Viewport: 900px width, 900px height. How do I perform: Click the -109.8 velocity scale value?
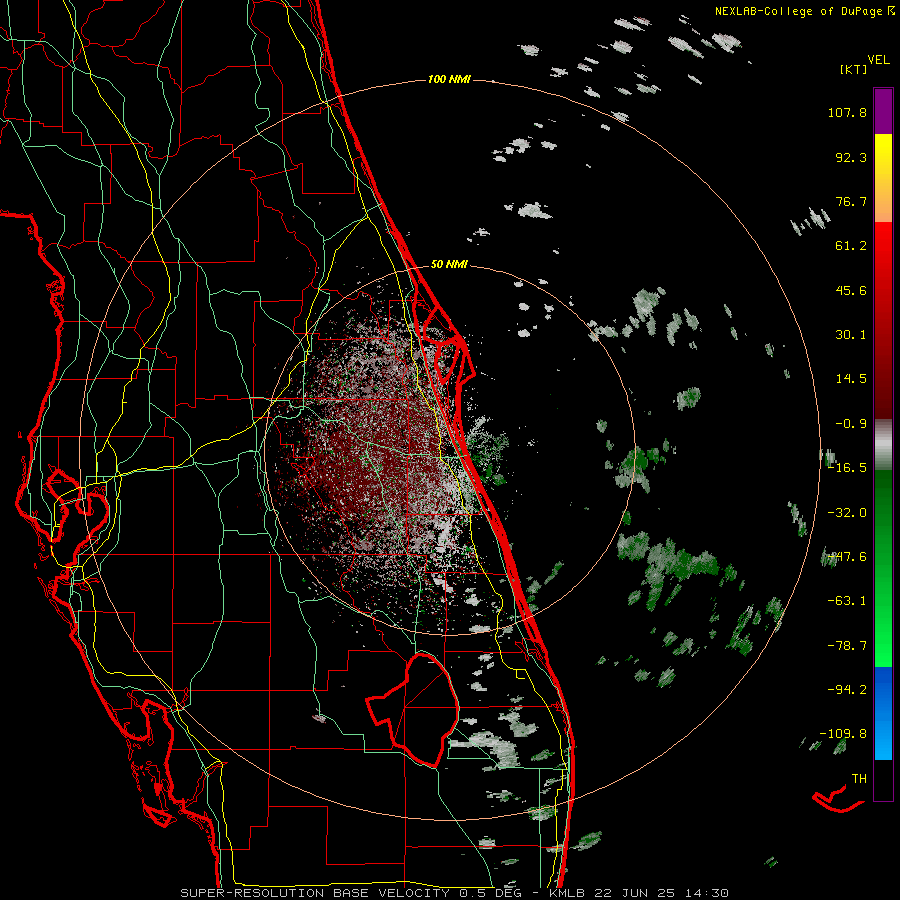pos(843,734)
